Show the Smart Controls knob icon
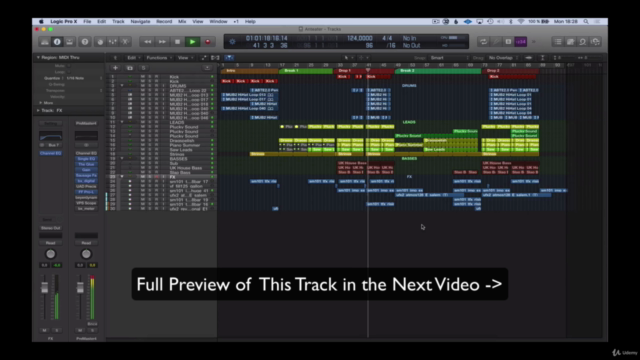Screen dimensions: 640x360 (x=100, y=42)
